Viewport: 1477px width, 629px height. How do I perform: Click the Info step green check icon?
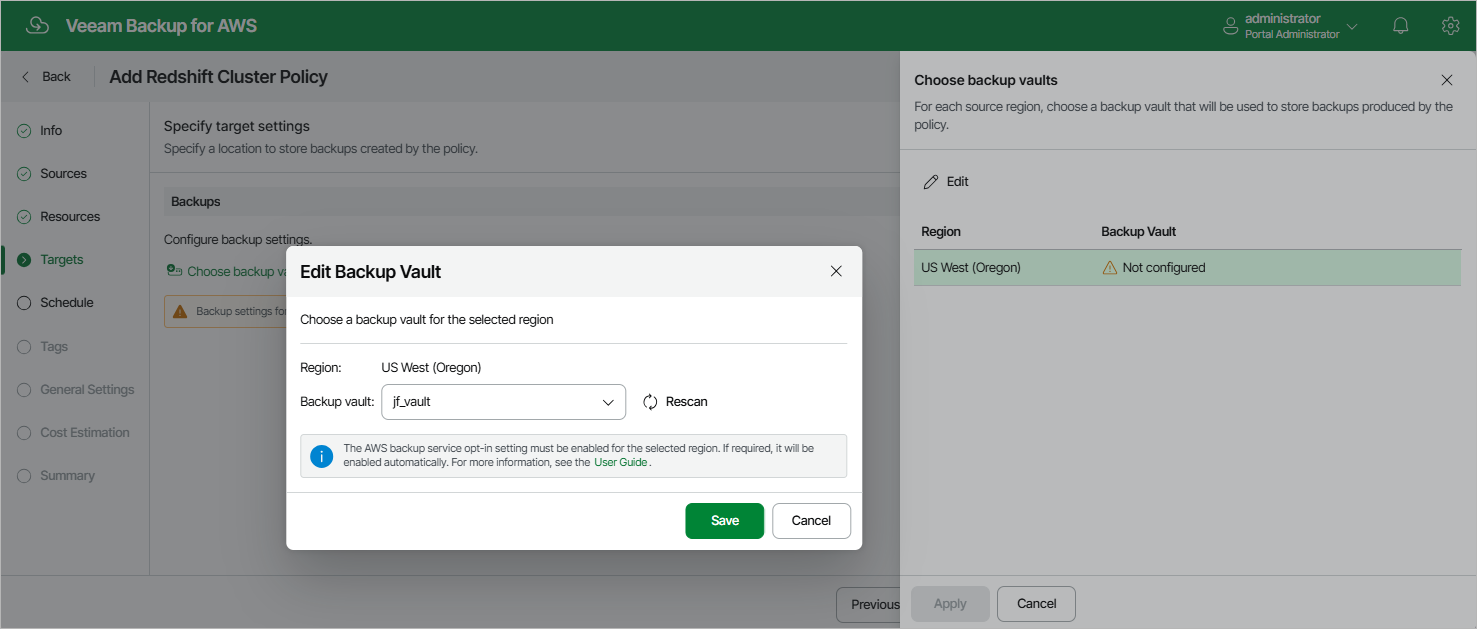(24, 131)
